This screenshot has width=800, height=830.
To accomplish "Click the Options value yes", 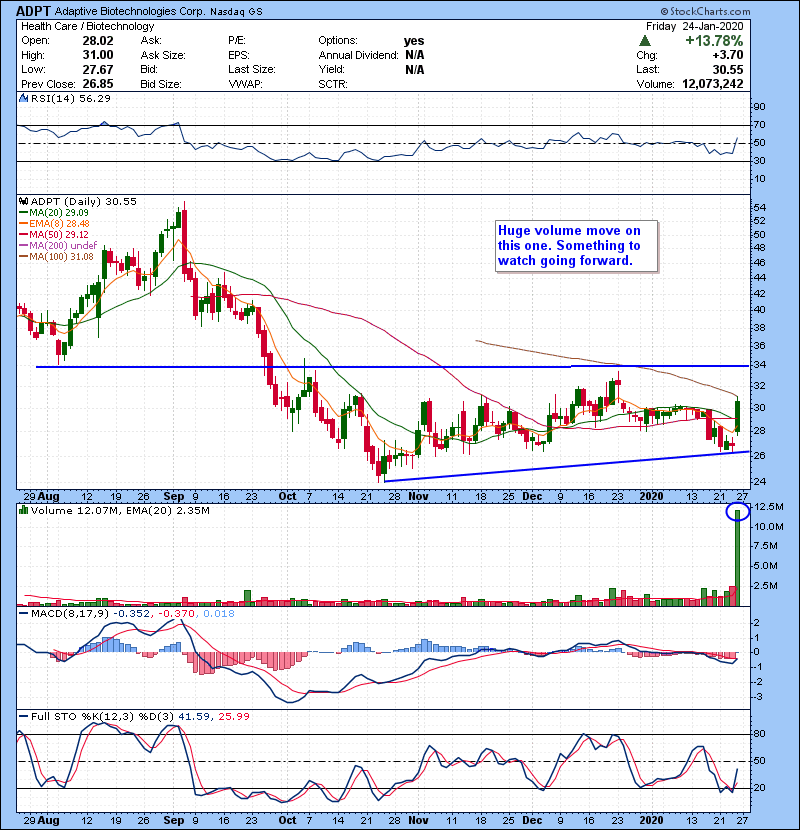I will pyautogui.click(x=414, y=41).
